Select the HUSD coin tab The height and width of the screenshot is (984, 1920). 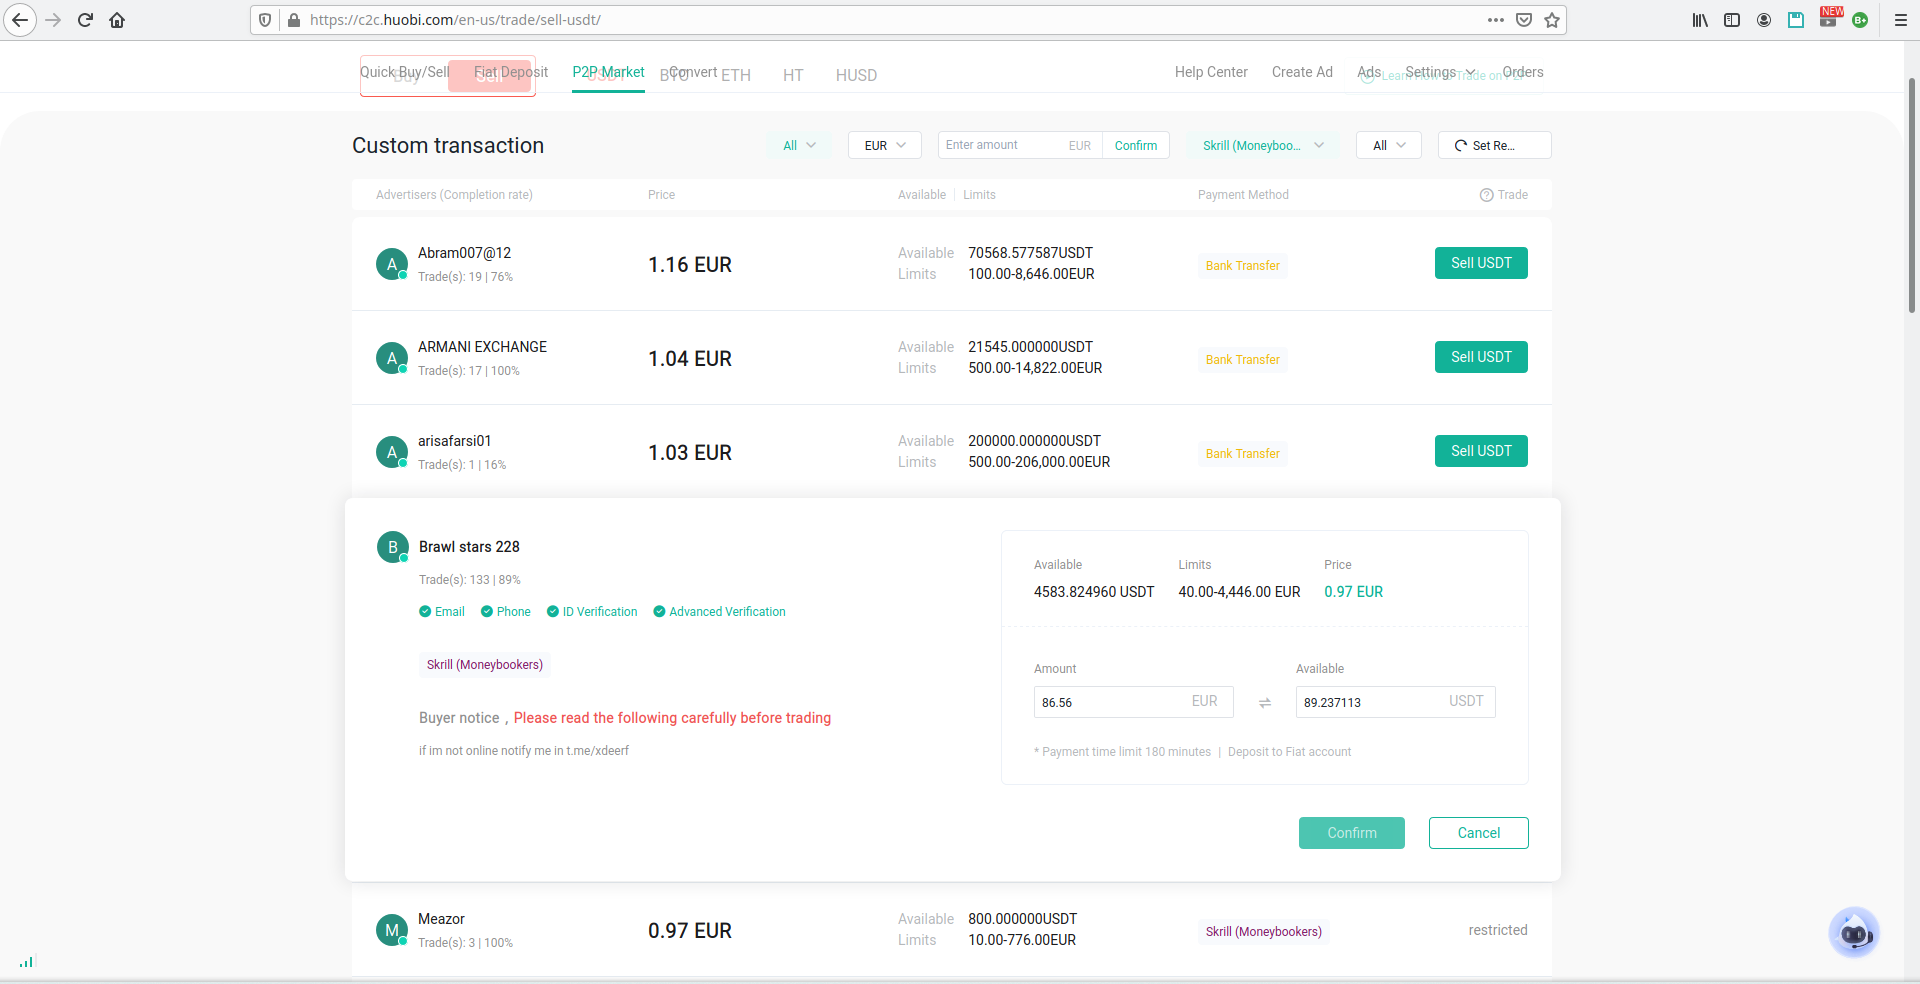[856, 75]
